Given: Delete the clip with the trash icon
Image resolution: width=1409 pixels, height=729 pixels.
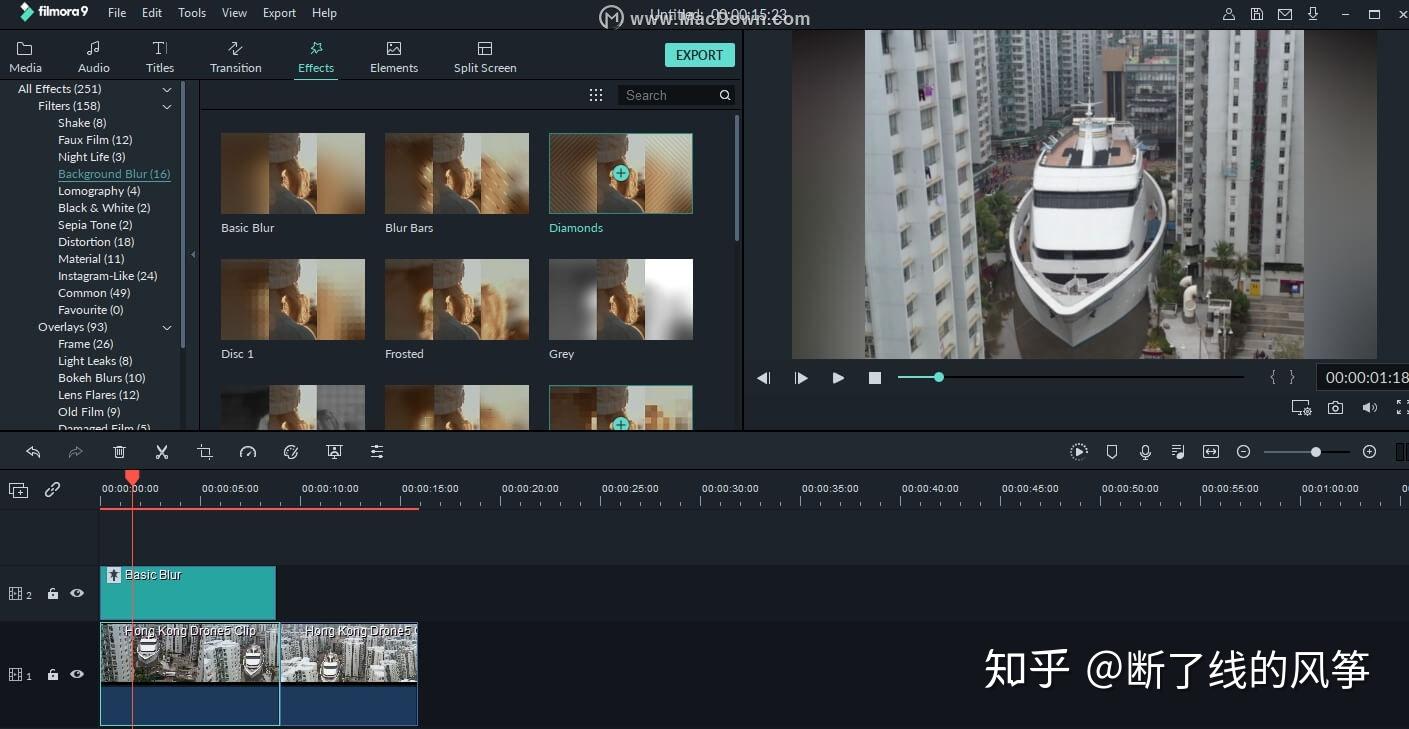Looking at the screenshot, I should click(x=120, y=452).
